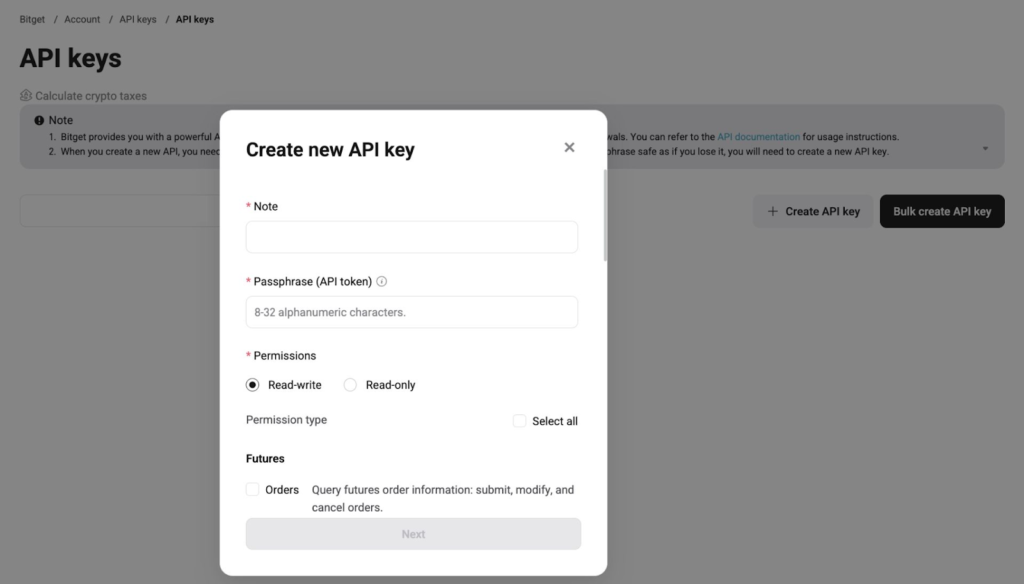Click the plus icon on Create API key
Image resolution: width=1024 pixels, height=584 pixels.
(772, 211)
